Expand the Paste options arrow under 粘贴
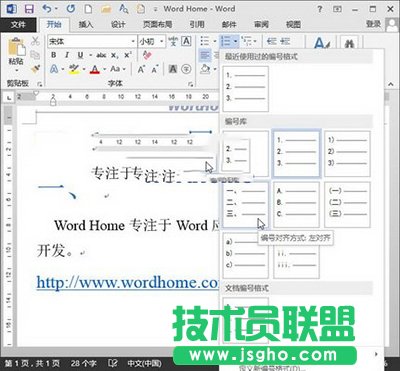400x371 pixels. [16, 71]
